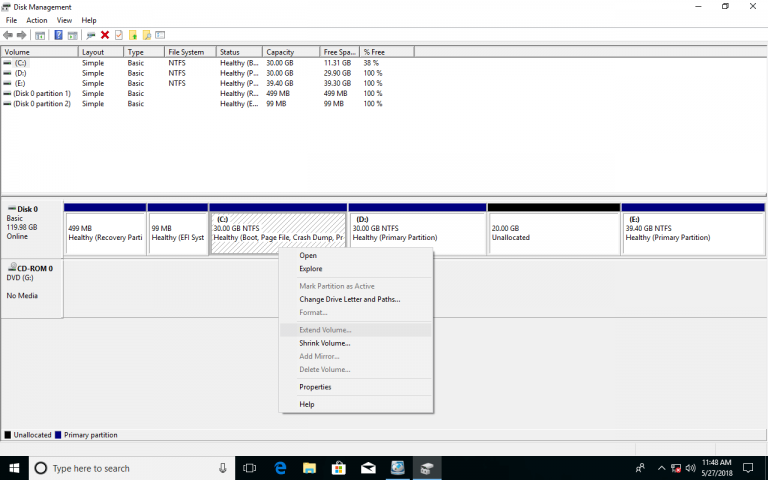Click the black Unallocated legend swatch
768x480 pixels.
tap(7, 435)
